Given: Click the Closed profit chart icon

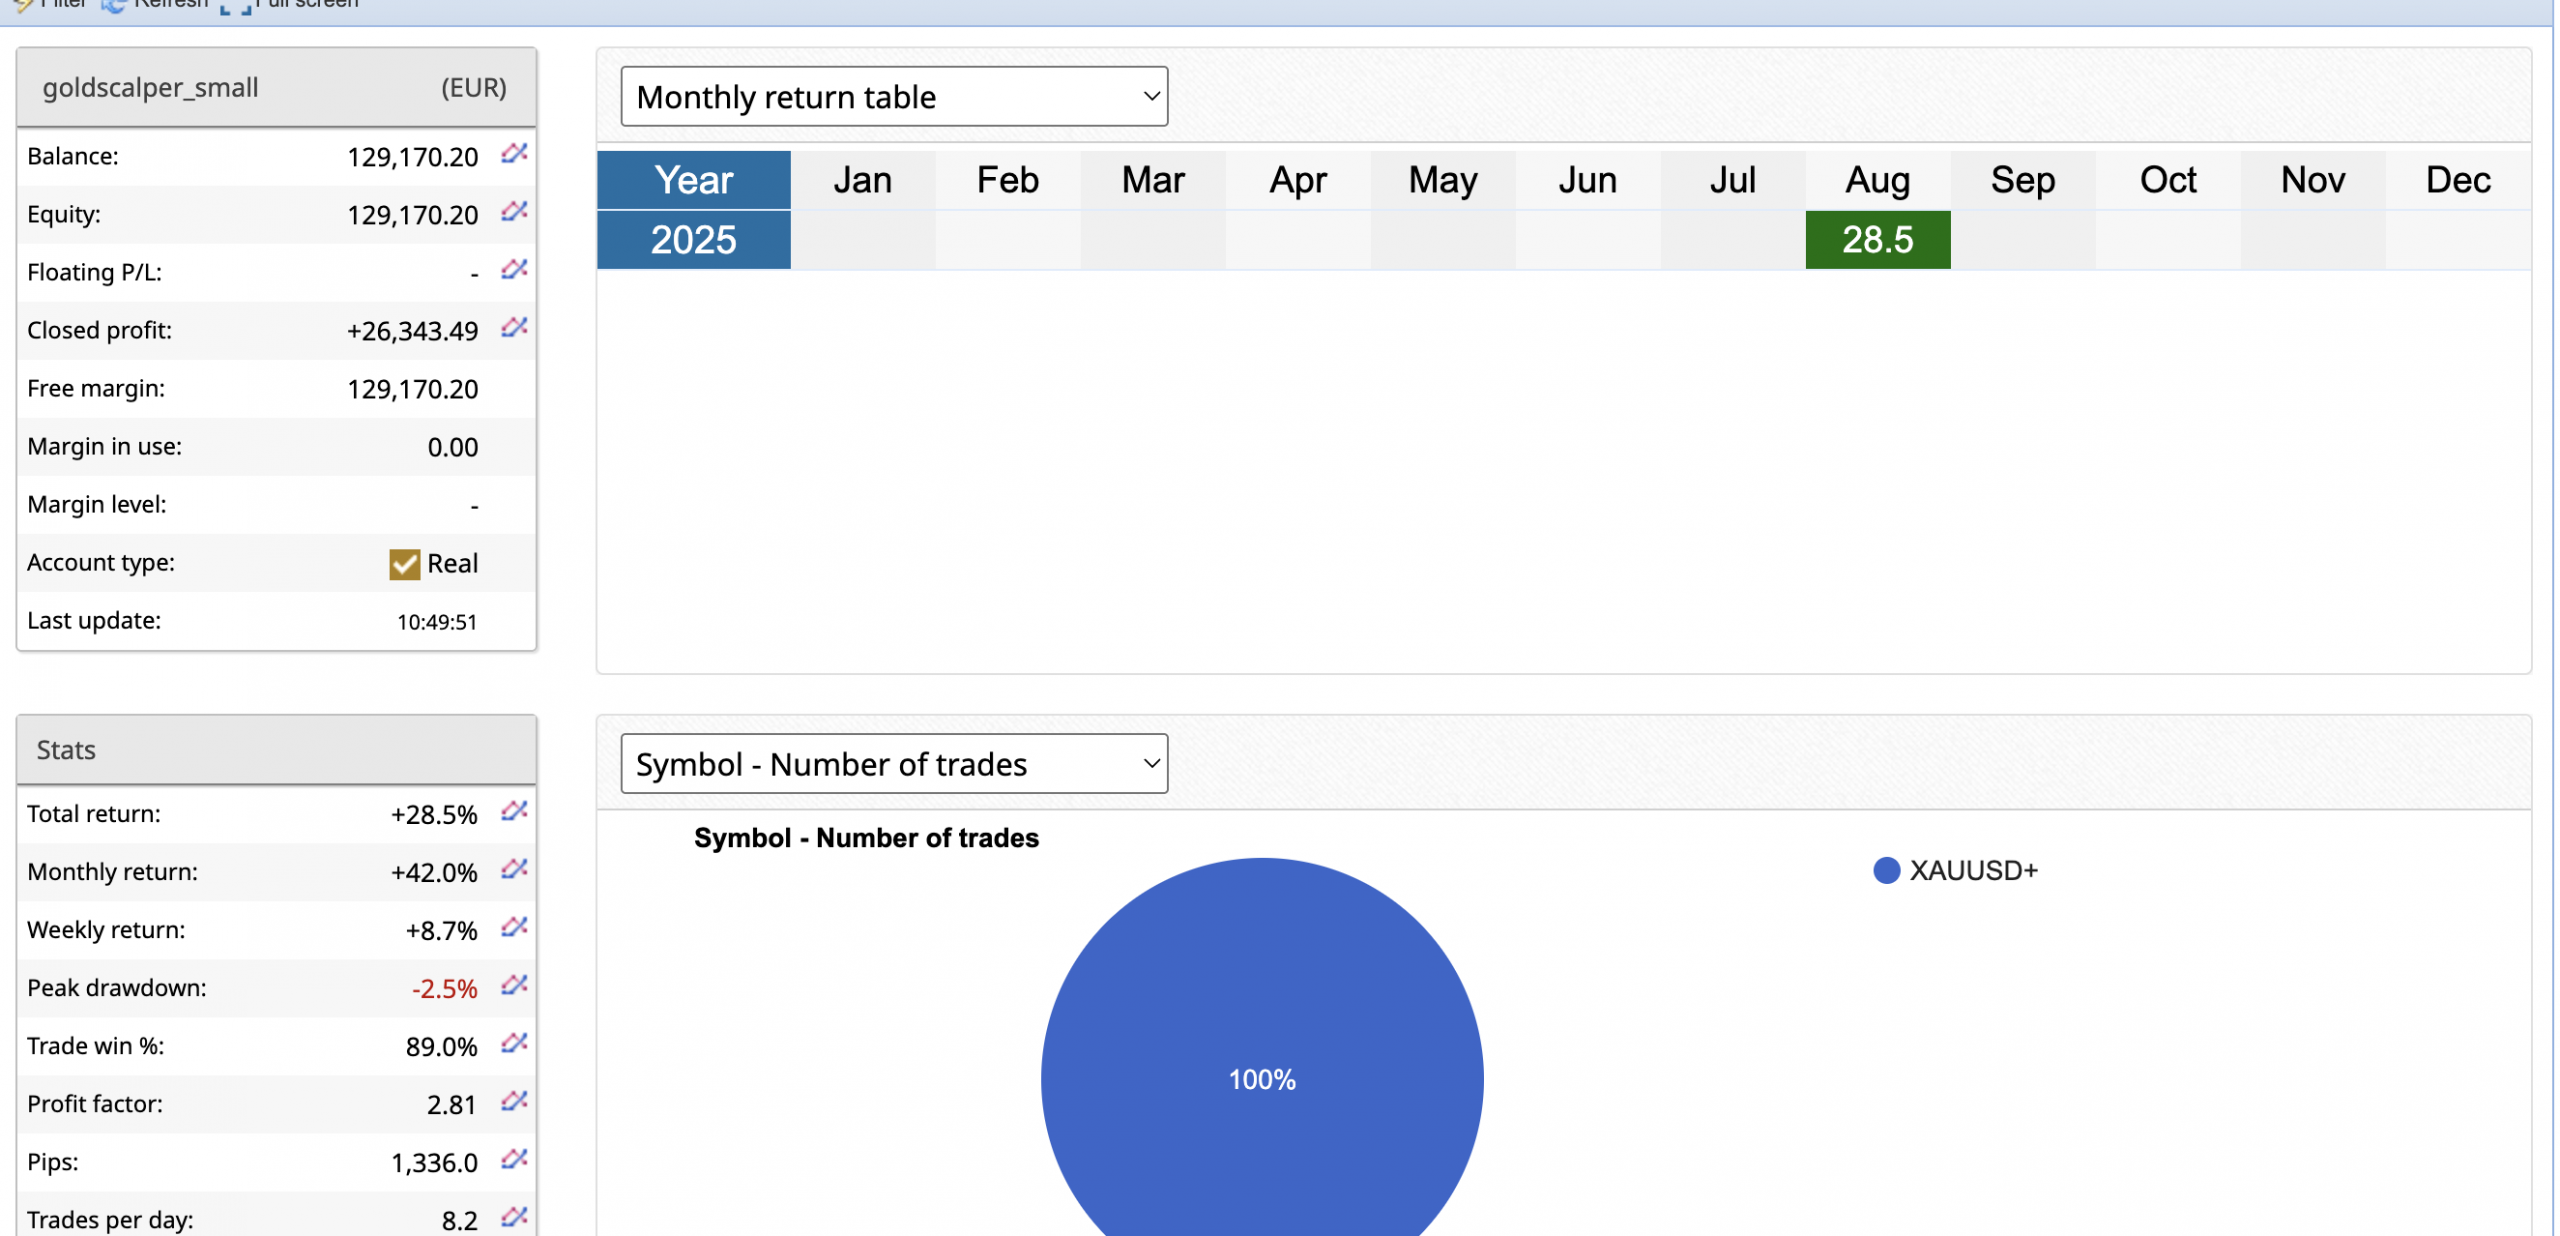Looking at the screenshot, I should [514, 328].
